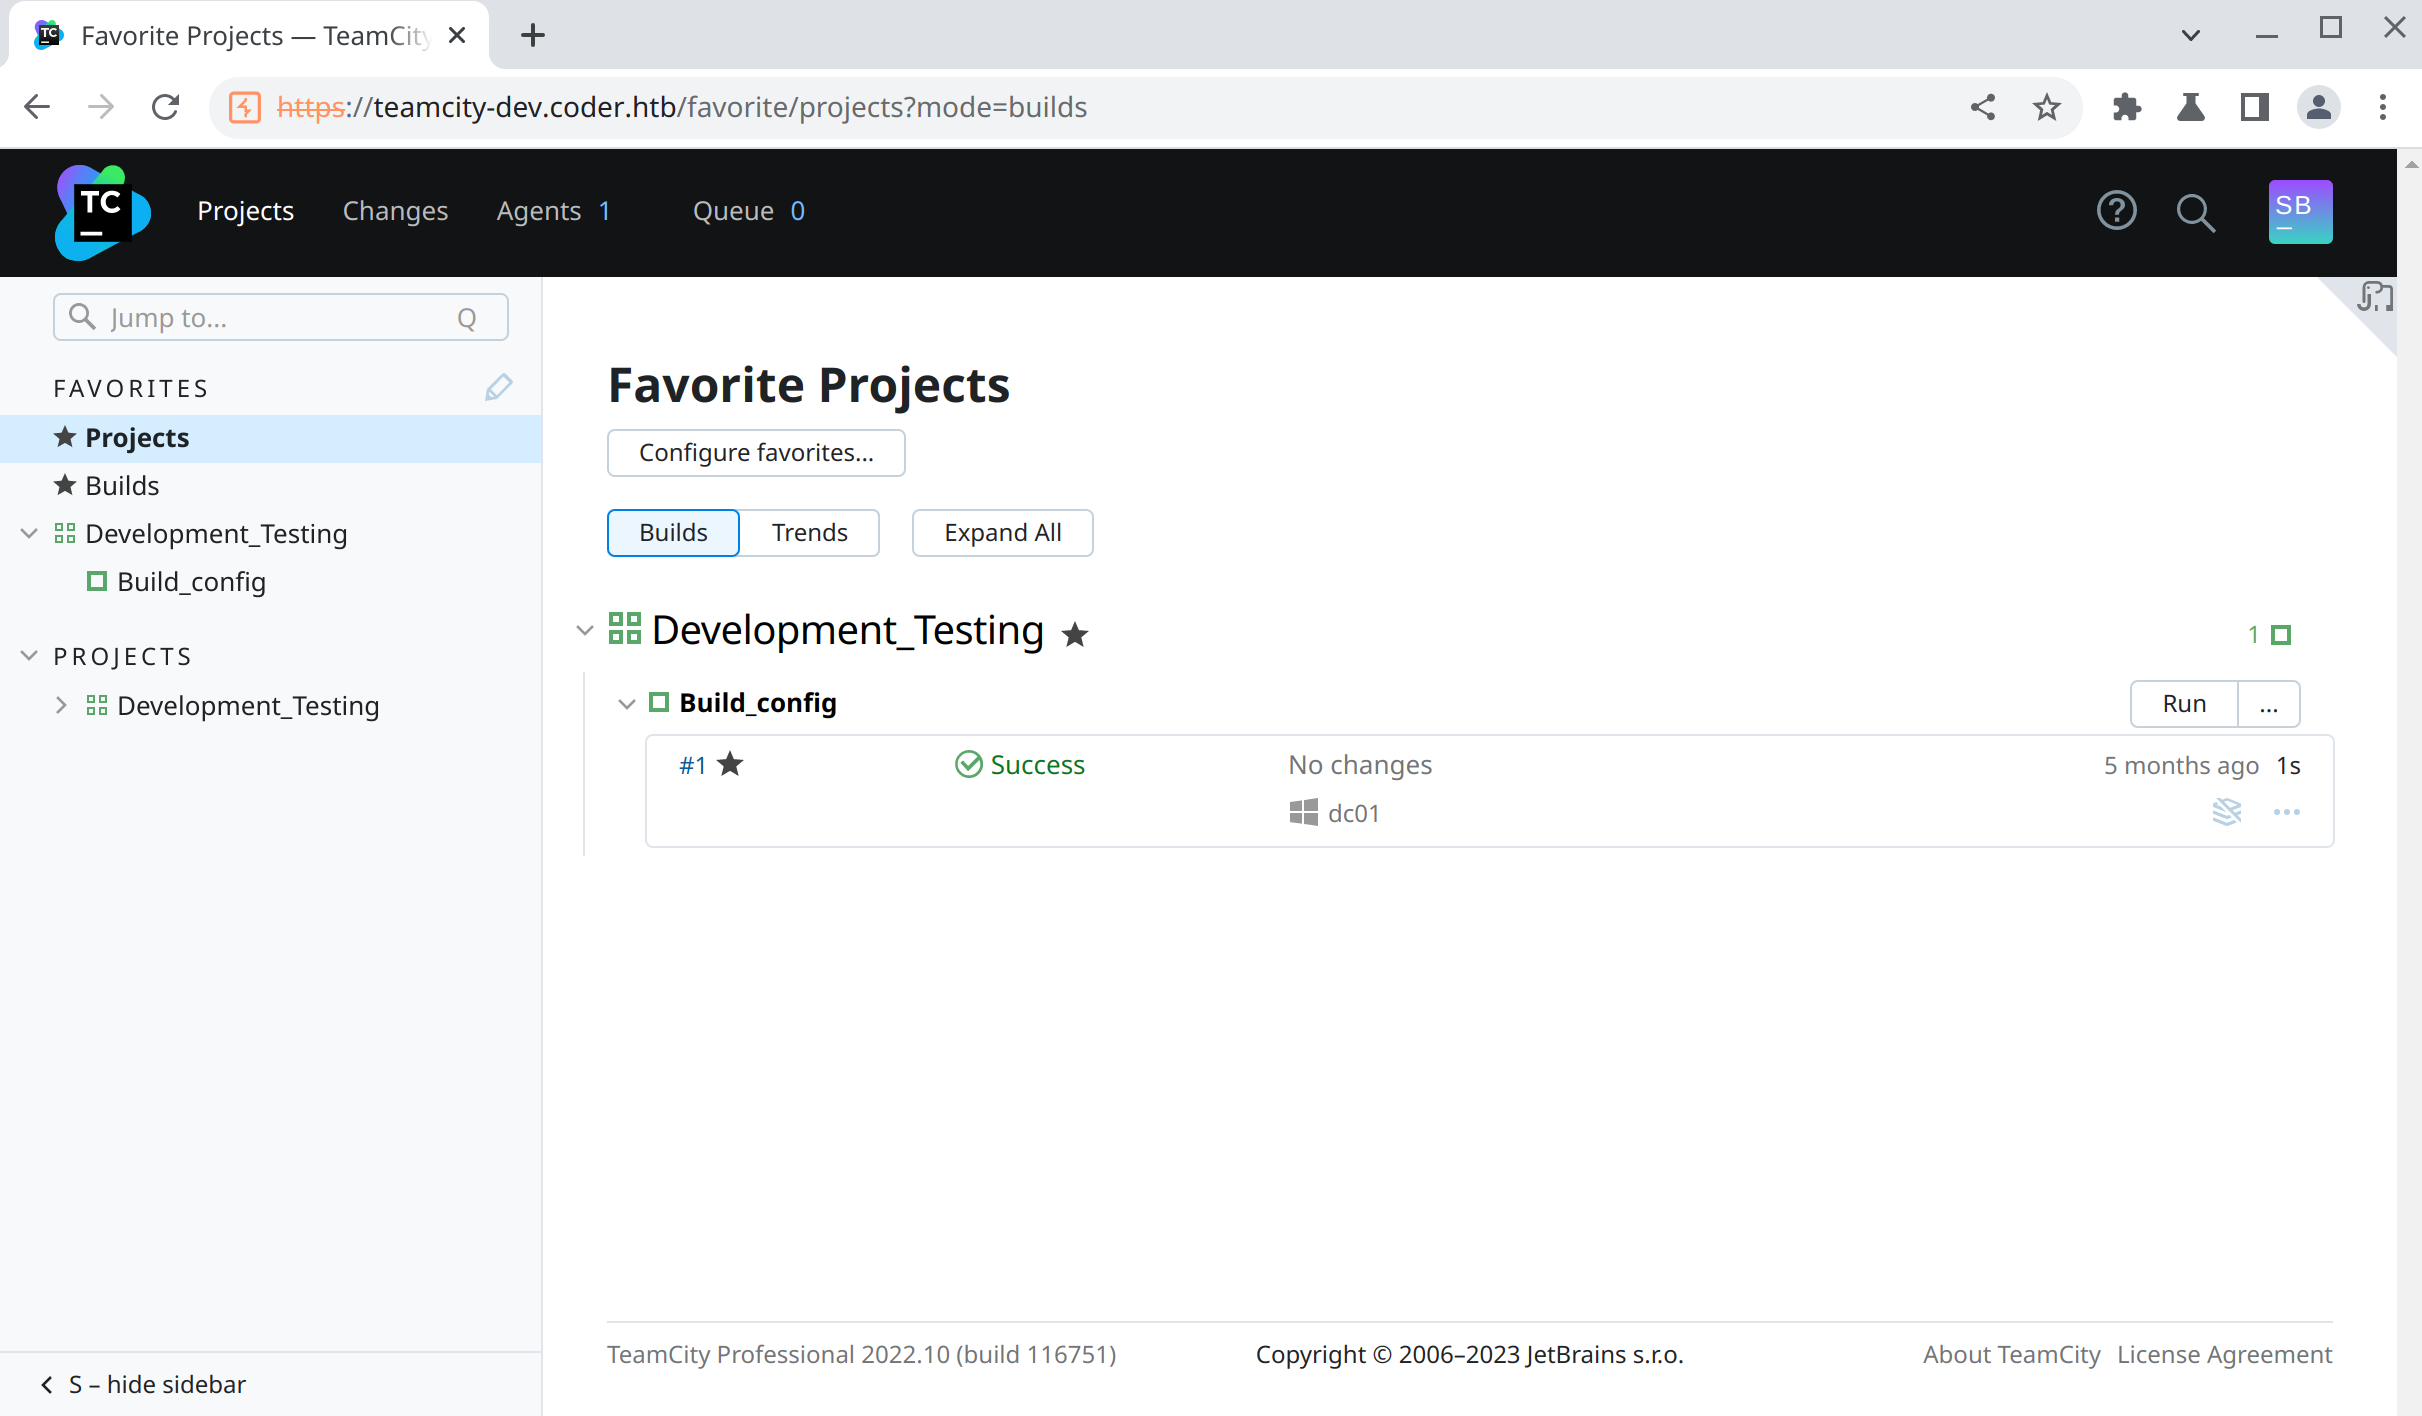Click the top-right corner experimental UI icon
This screenshot has width=2422, height=1416.
pyautogui.click(x=2375, y=296)
